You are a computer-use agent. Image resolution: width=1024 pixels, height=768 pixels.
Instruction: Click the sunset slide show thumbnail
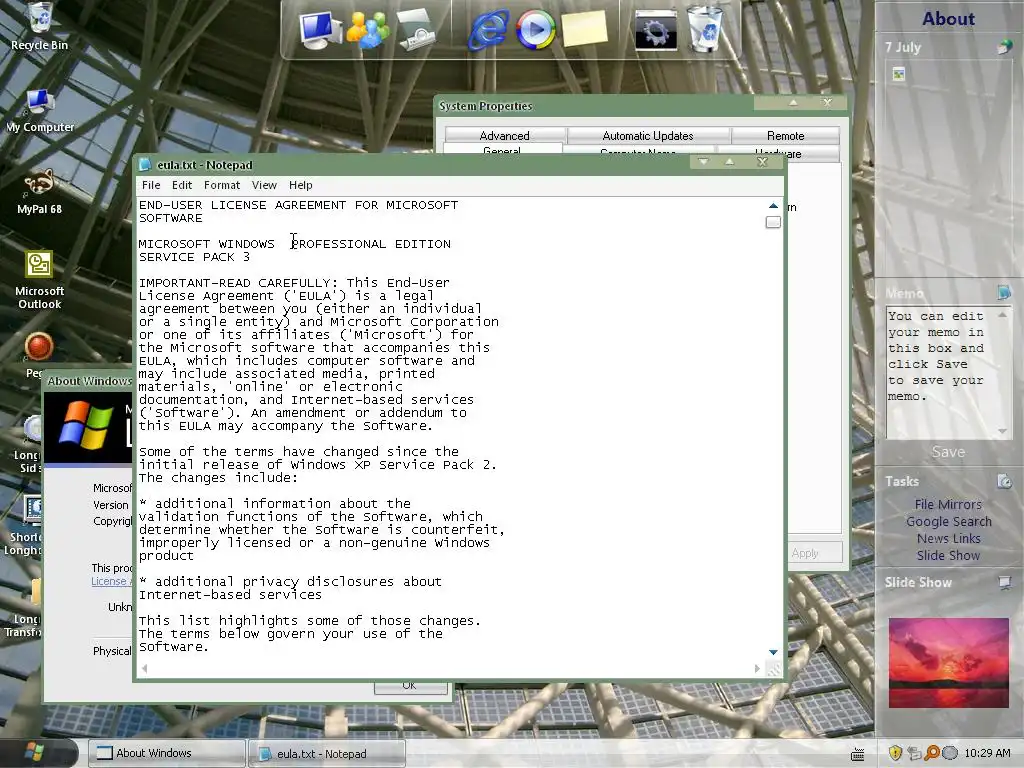point(948,663)
